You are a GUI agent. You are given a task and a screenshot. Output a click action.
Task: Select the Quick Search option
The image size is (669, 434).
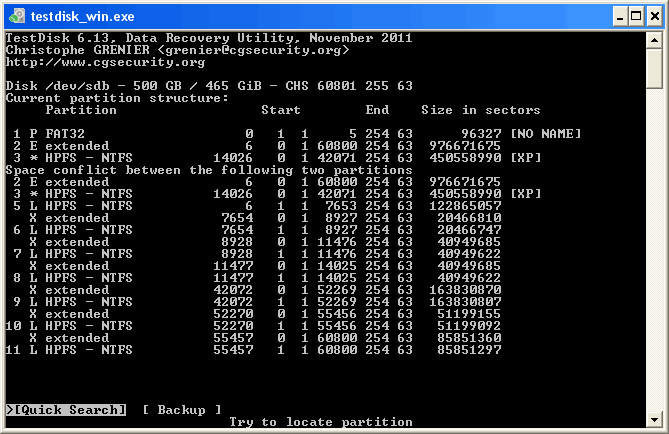66,410
